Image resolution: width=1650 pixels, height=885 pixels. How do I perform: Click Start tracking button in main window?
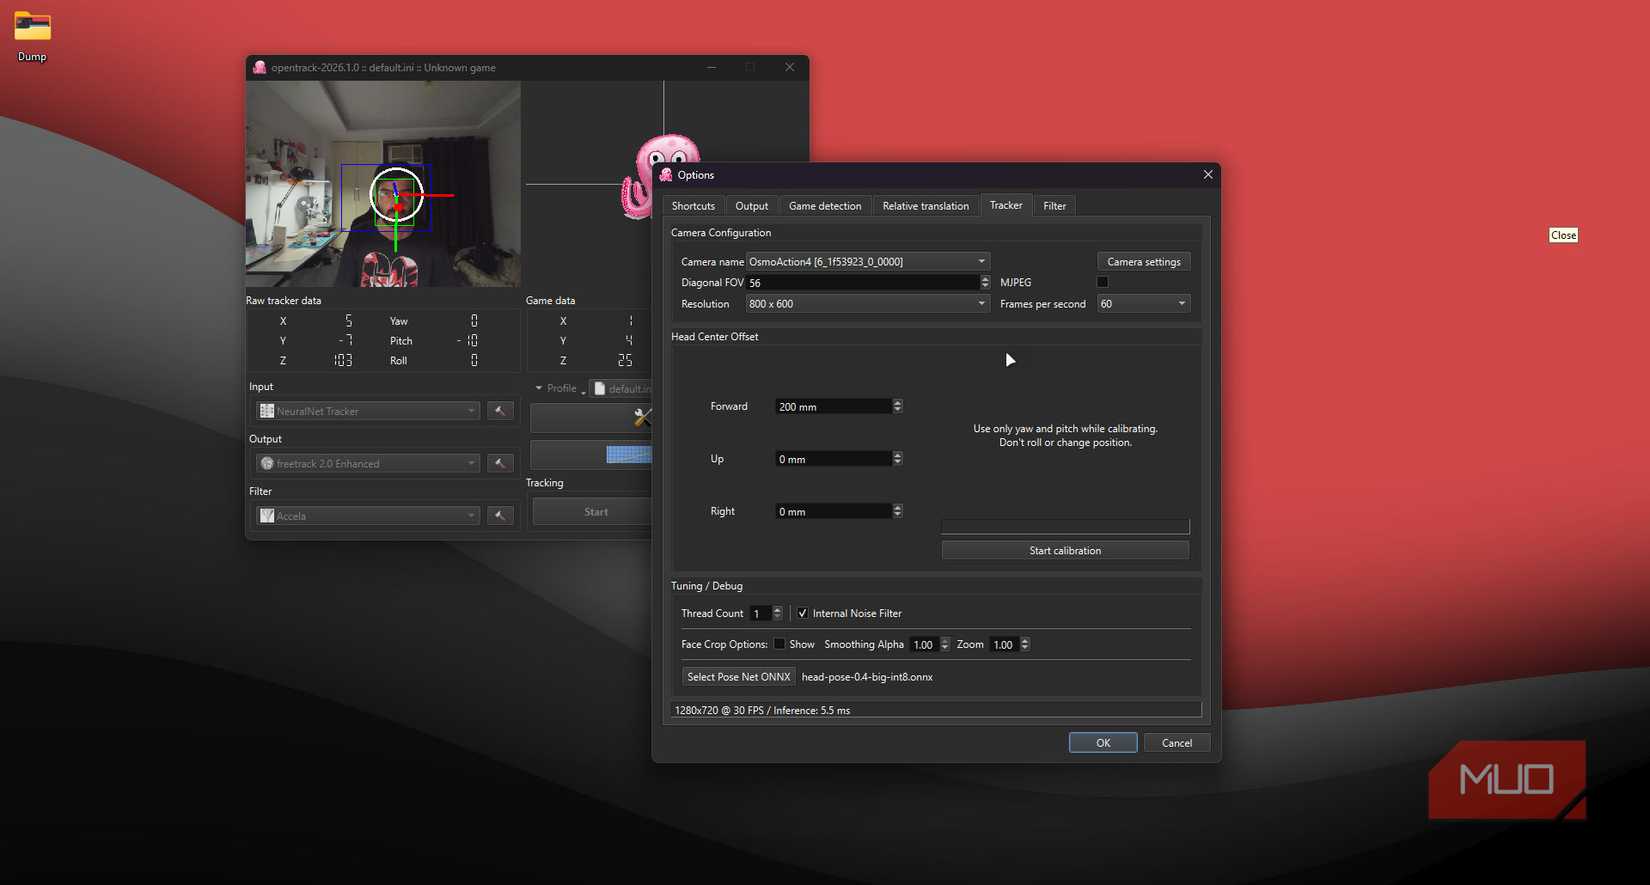(x=592, y=511)
